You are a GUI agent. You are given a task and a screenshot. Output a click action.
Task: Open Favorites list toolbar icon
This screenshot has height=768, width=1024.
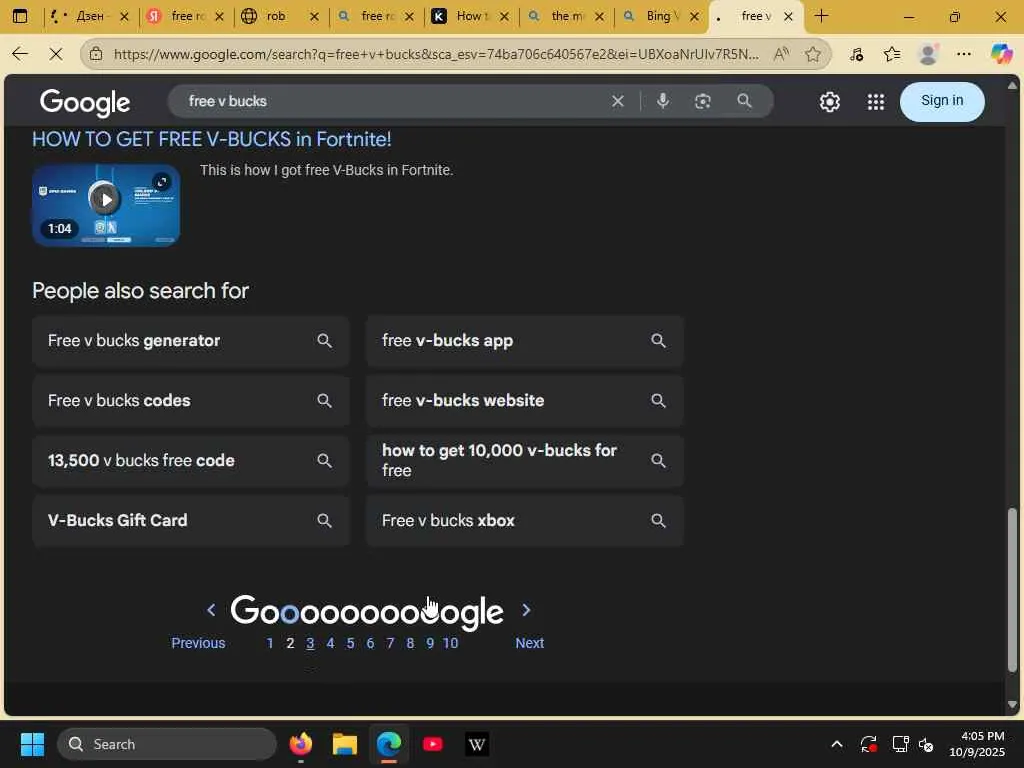[892, 54]
